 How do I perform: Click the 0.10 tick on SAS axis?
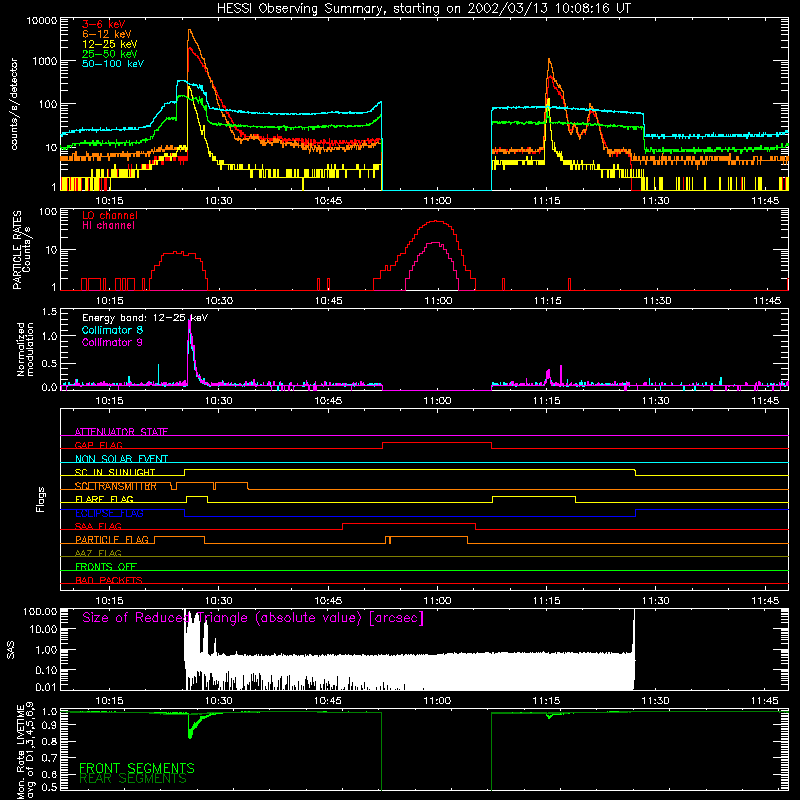pos(46,670)
